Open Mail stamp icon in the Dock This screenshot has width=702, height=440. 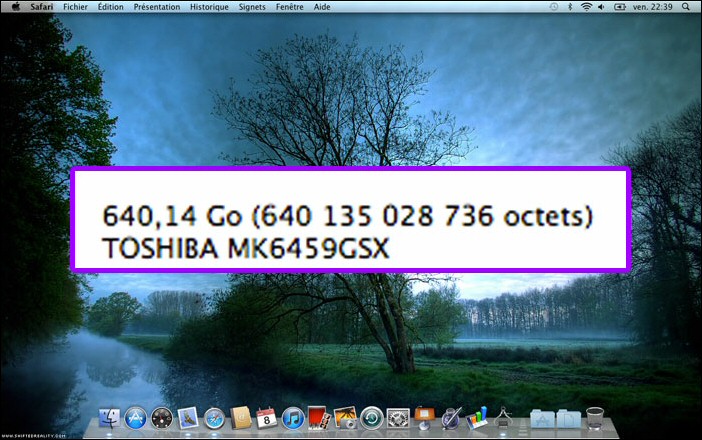(188, 418)
